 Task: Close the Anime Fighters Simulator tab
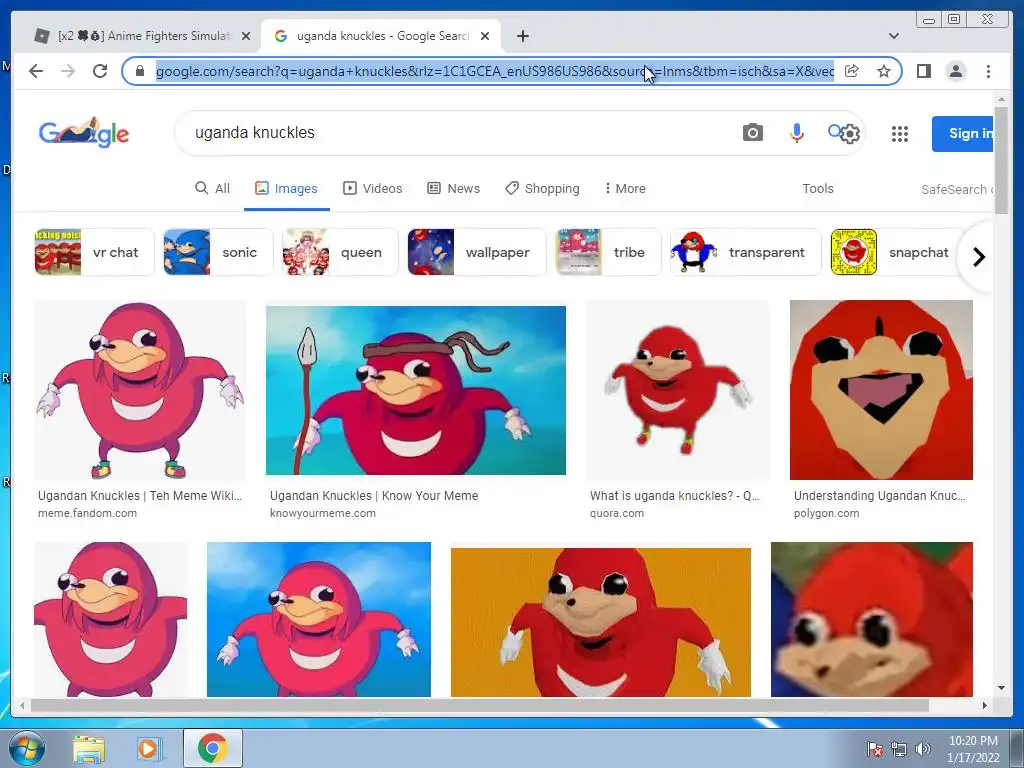[246, 36]
